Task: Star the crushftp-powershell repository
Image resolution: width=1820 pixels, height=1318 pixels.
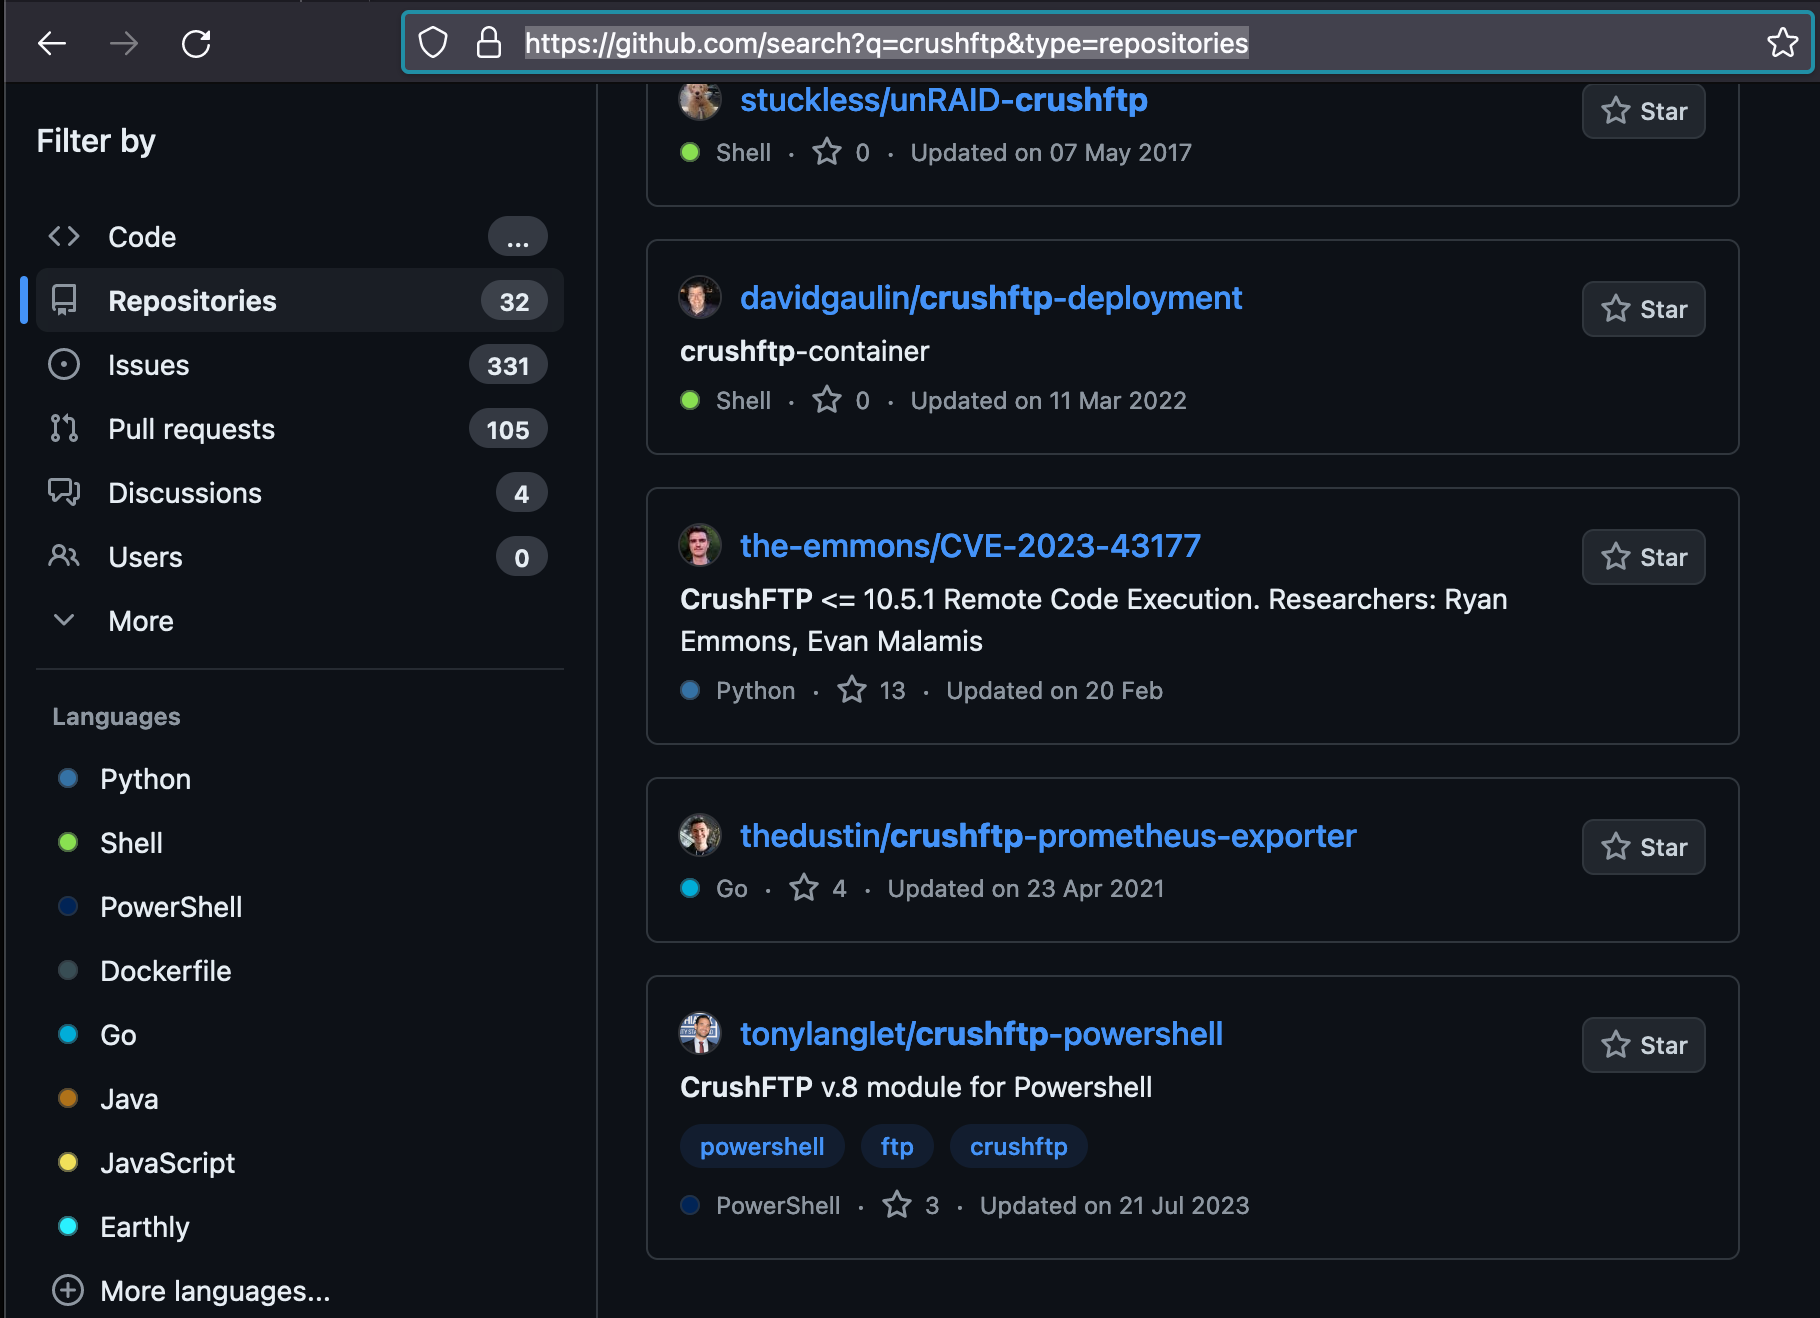Action: pyautogui.click(x=1643, y=1045)
